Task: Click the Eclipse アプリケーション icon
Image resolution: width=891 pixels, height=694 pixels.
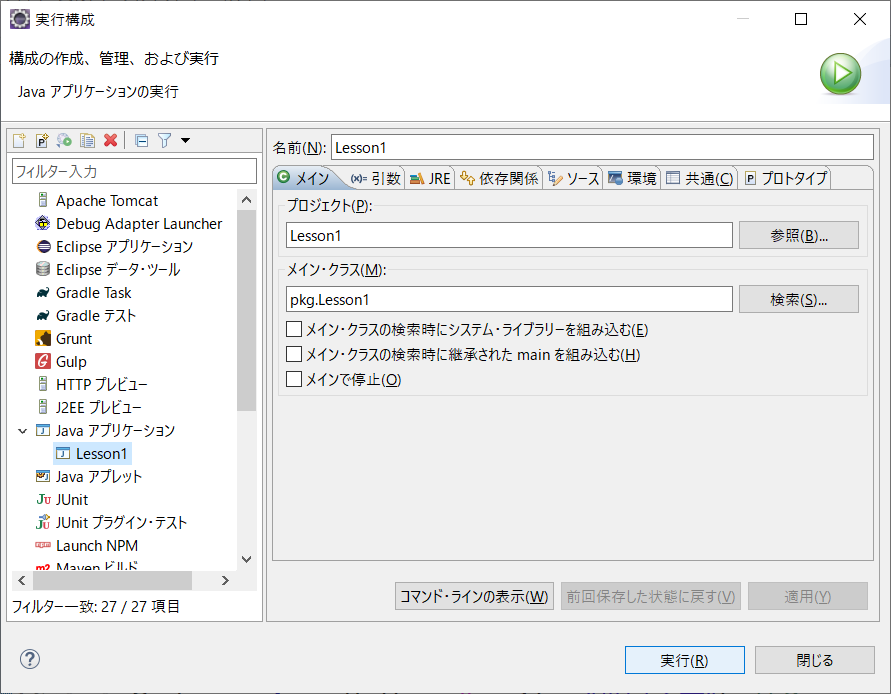Action: tap(43, 247)
